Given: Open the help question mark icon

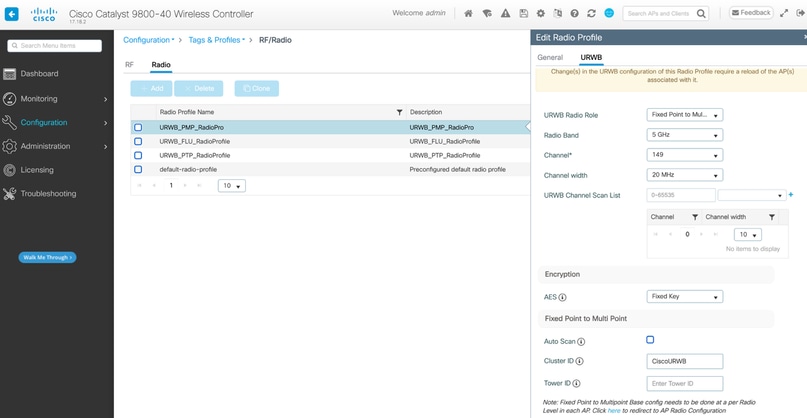Looking at the screenshot, I should [x=574, y=14].
